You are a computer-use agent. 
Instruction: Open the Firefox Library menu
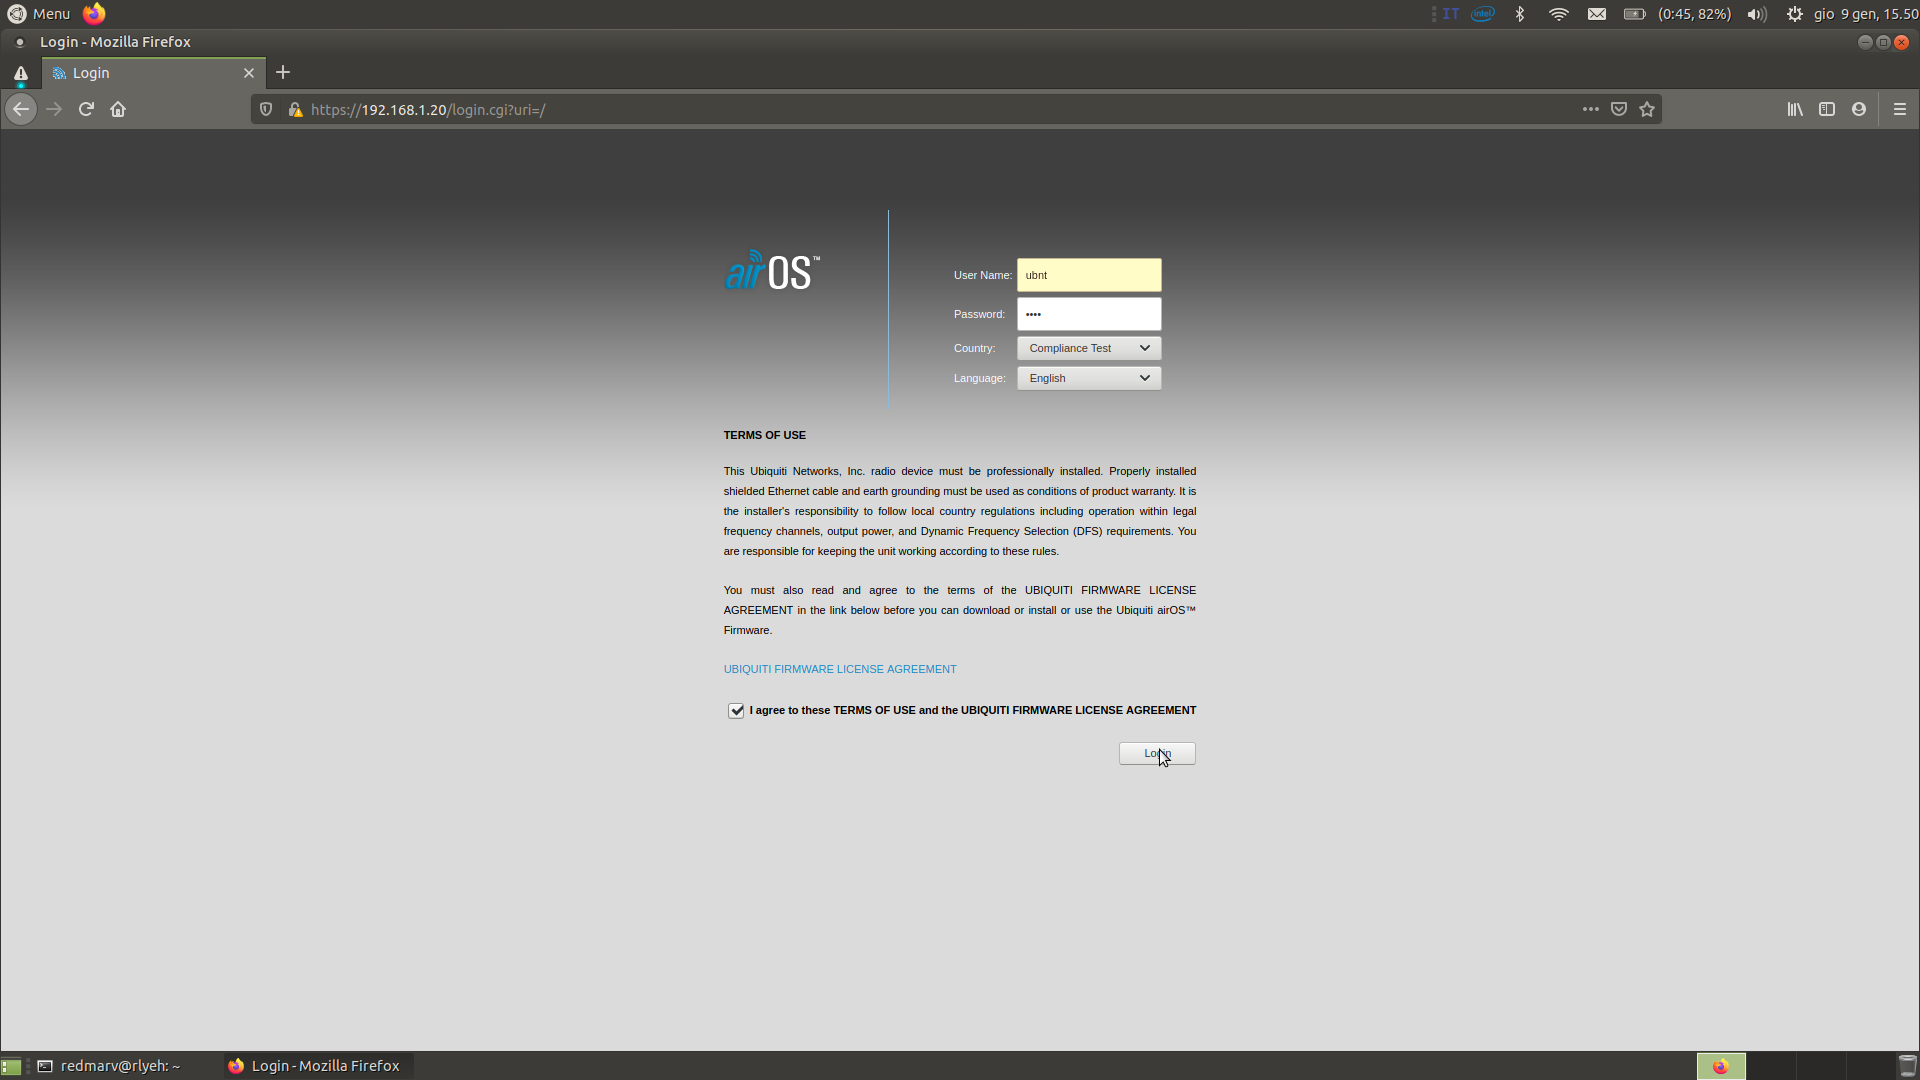point(1795,109)
